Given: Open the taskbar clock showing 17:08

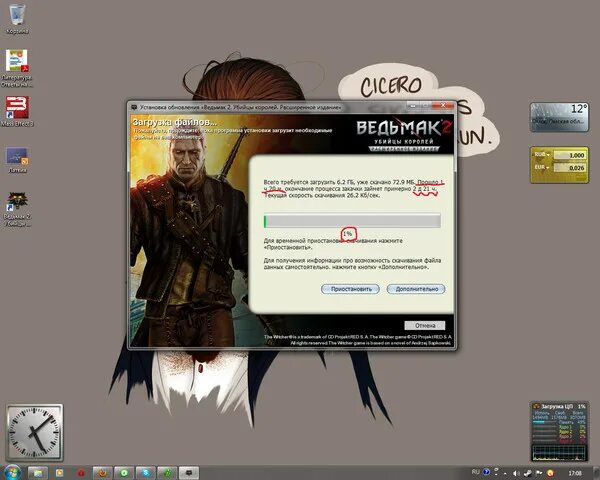Looking at the screenshot, I should pyautogui.click(x=575, y=473).
